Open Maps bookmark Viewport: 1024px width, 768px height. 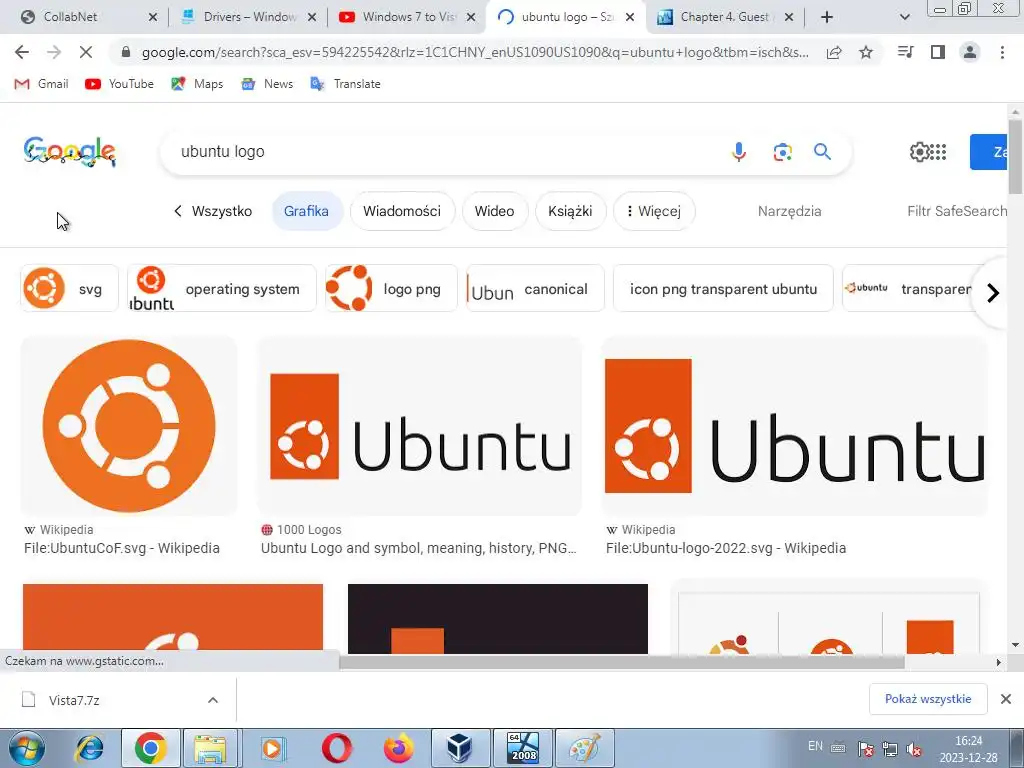pos(197,84)
